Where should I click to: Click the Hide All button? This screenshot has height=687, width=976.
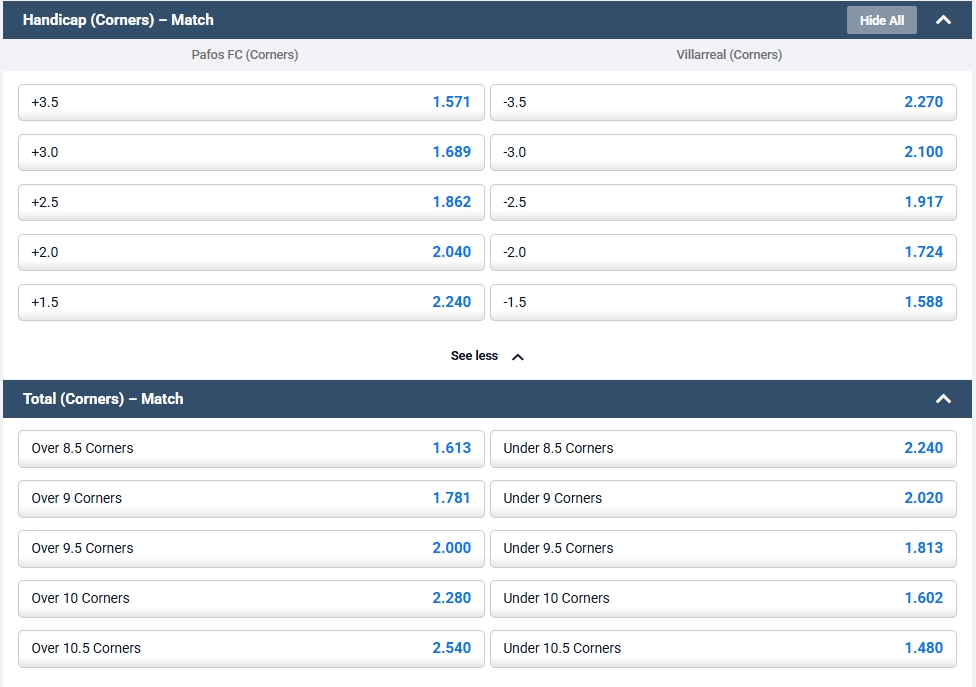pos(881,20)
